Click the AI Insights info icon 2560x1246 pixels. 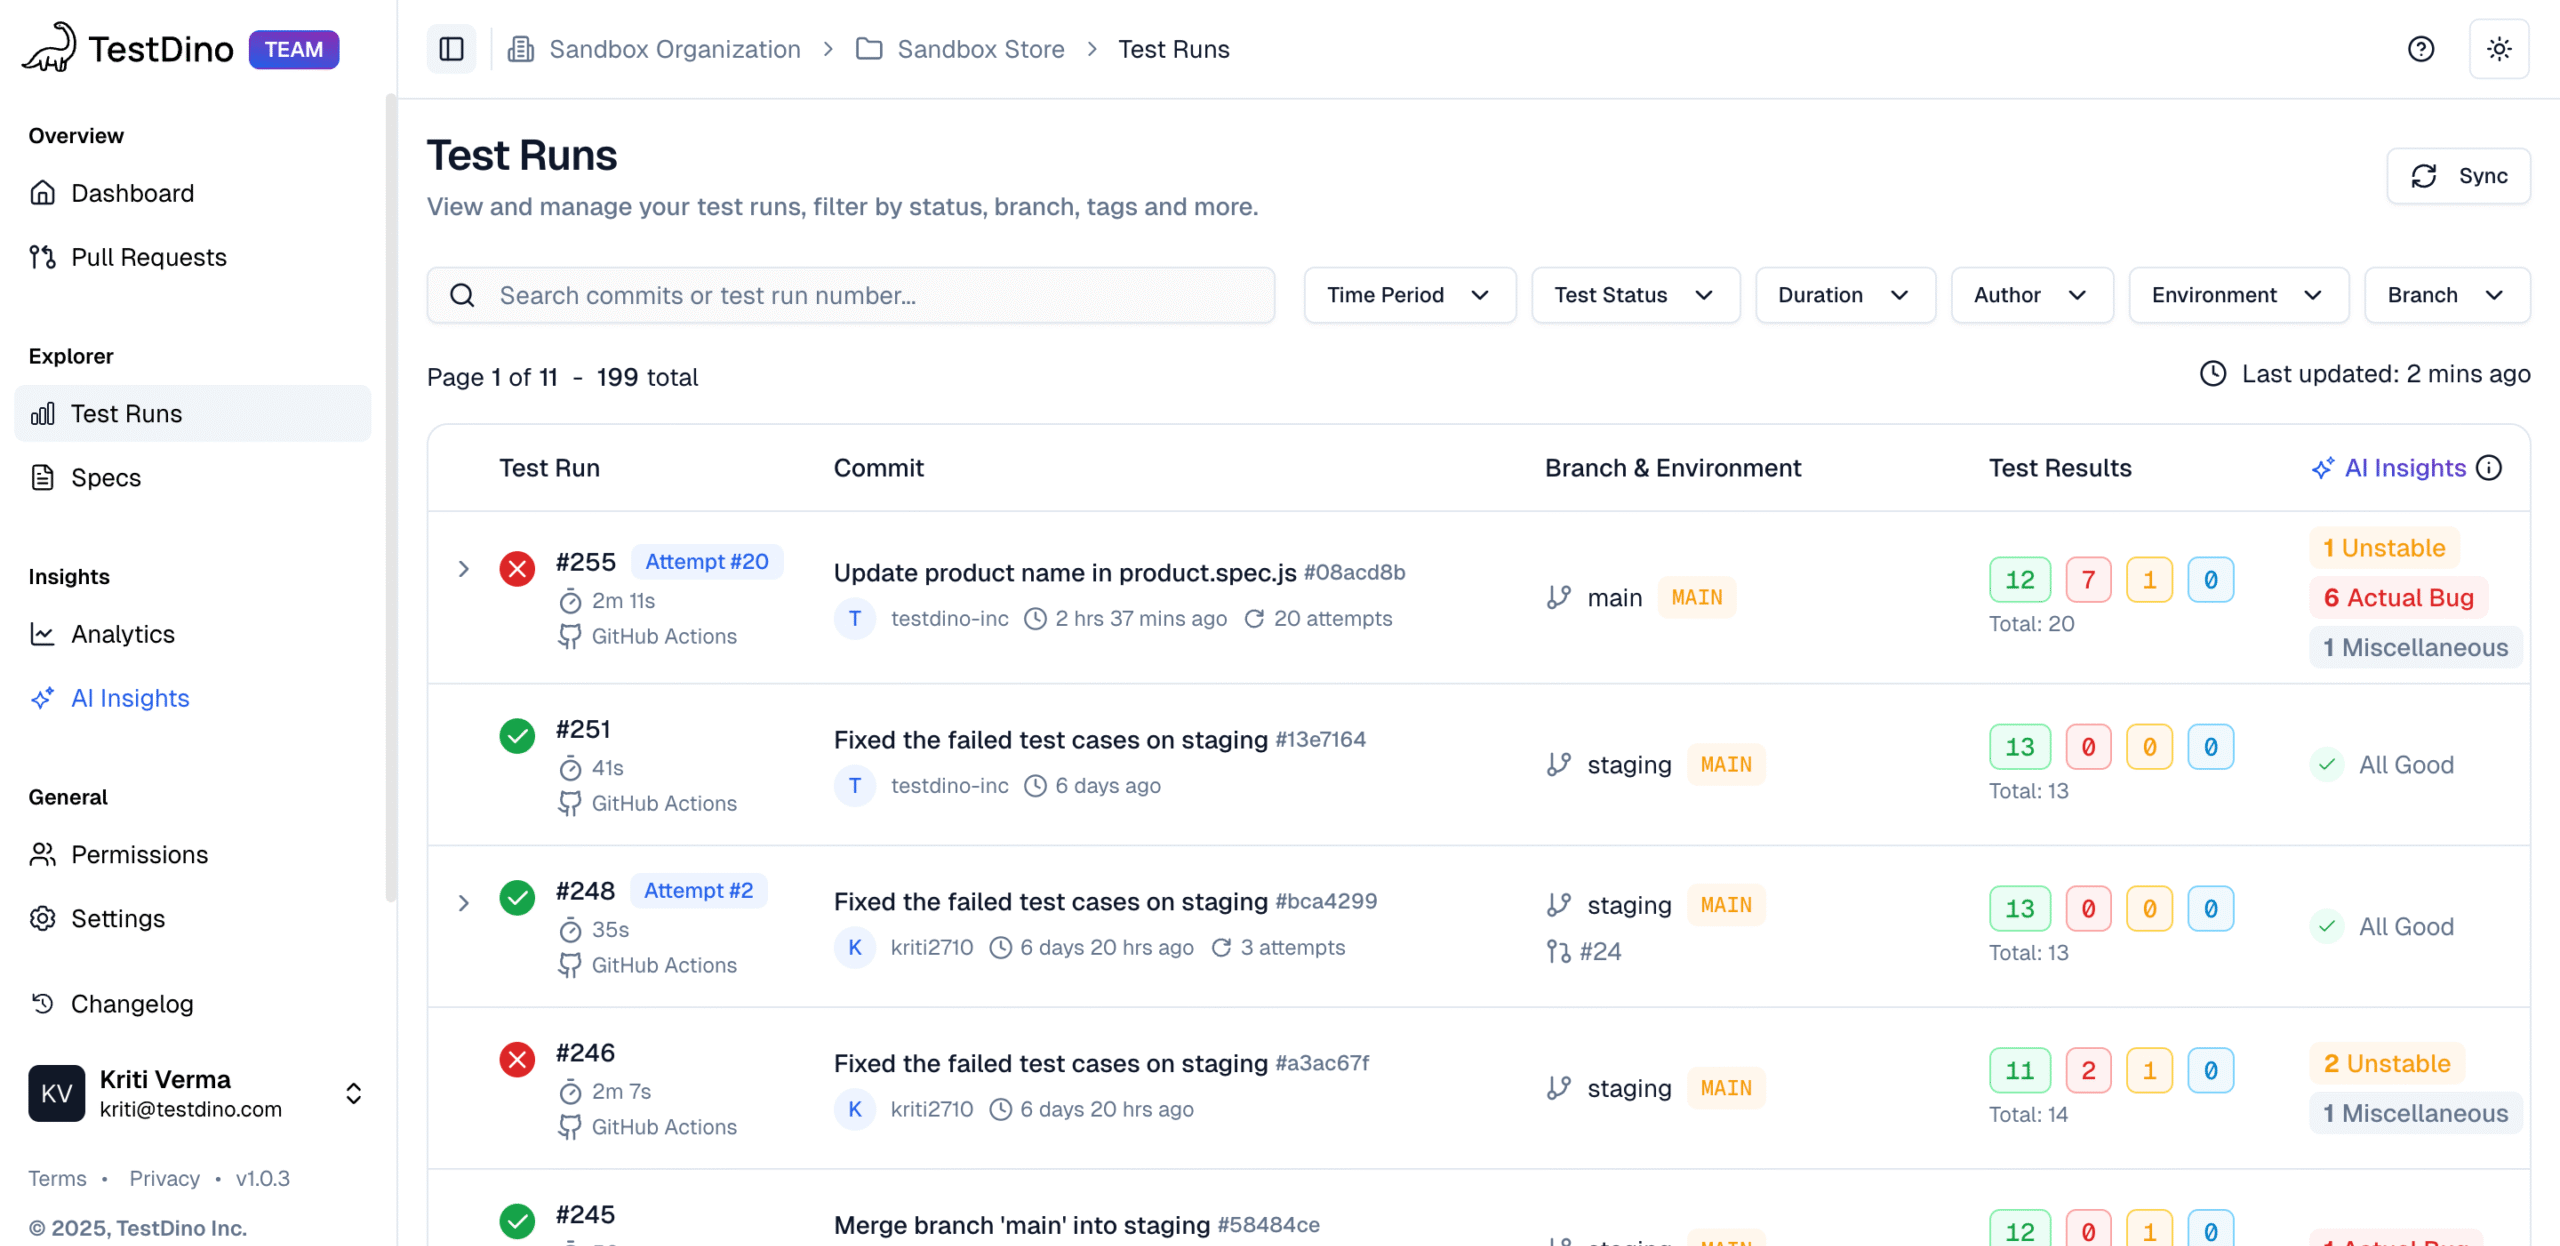[2489, 468]
